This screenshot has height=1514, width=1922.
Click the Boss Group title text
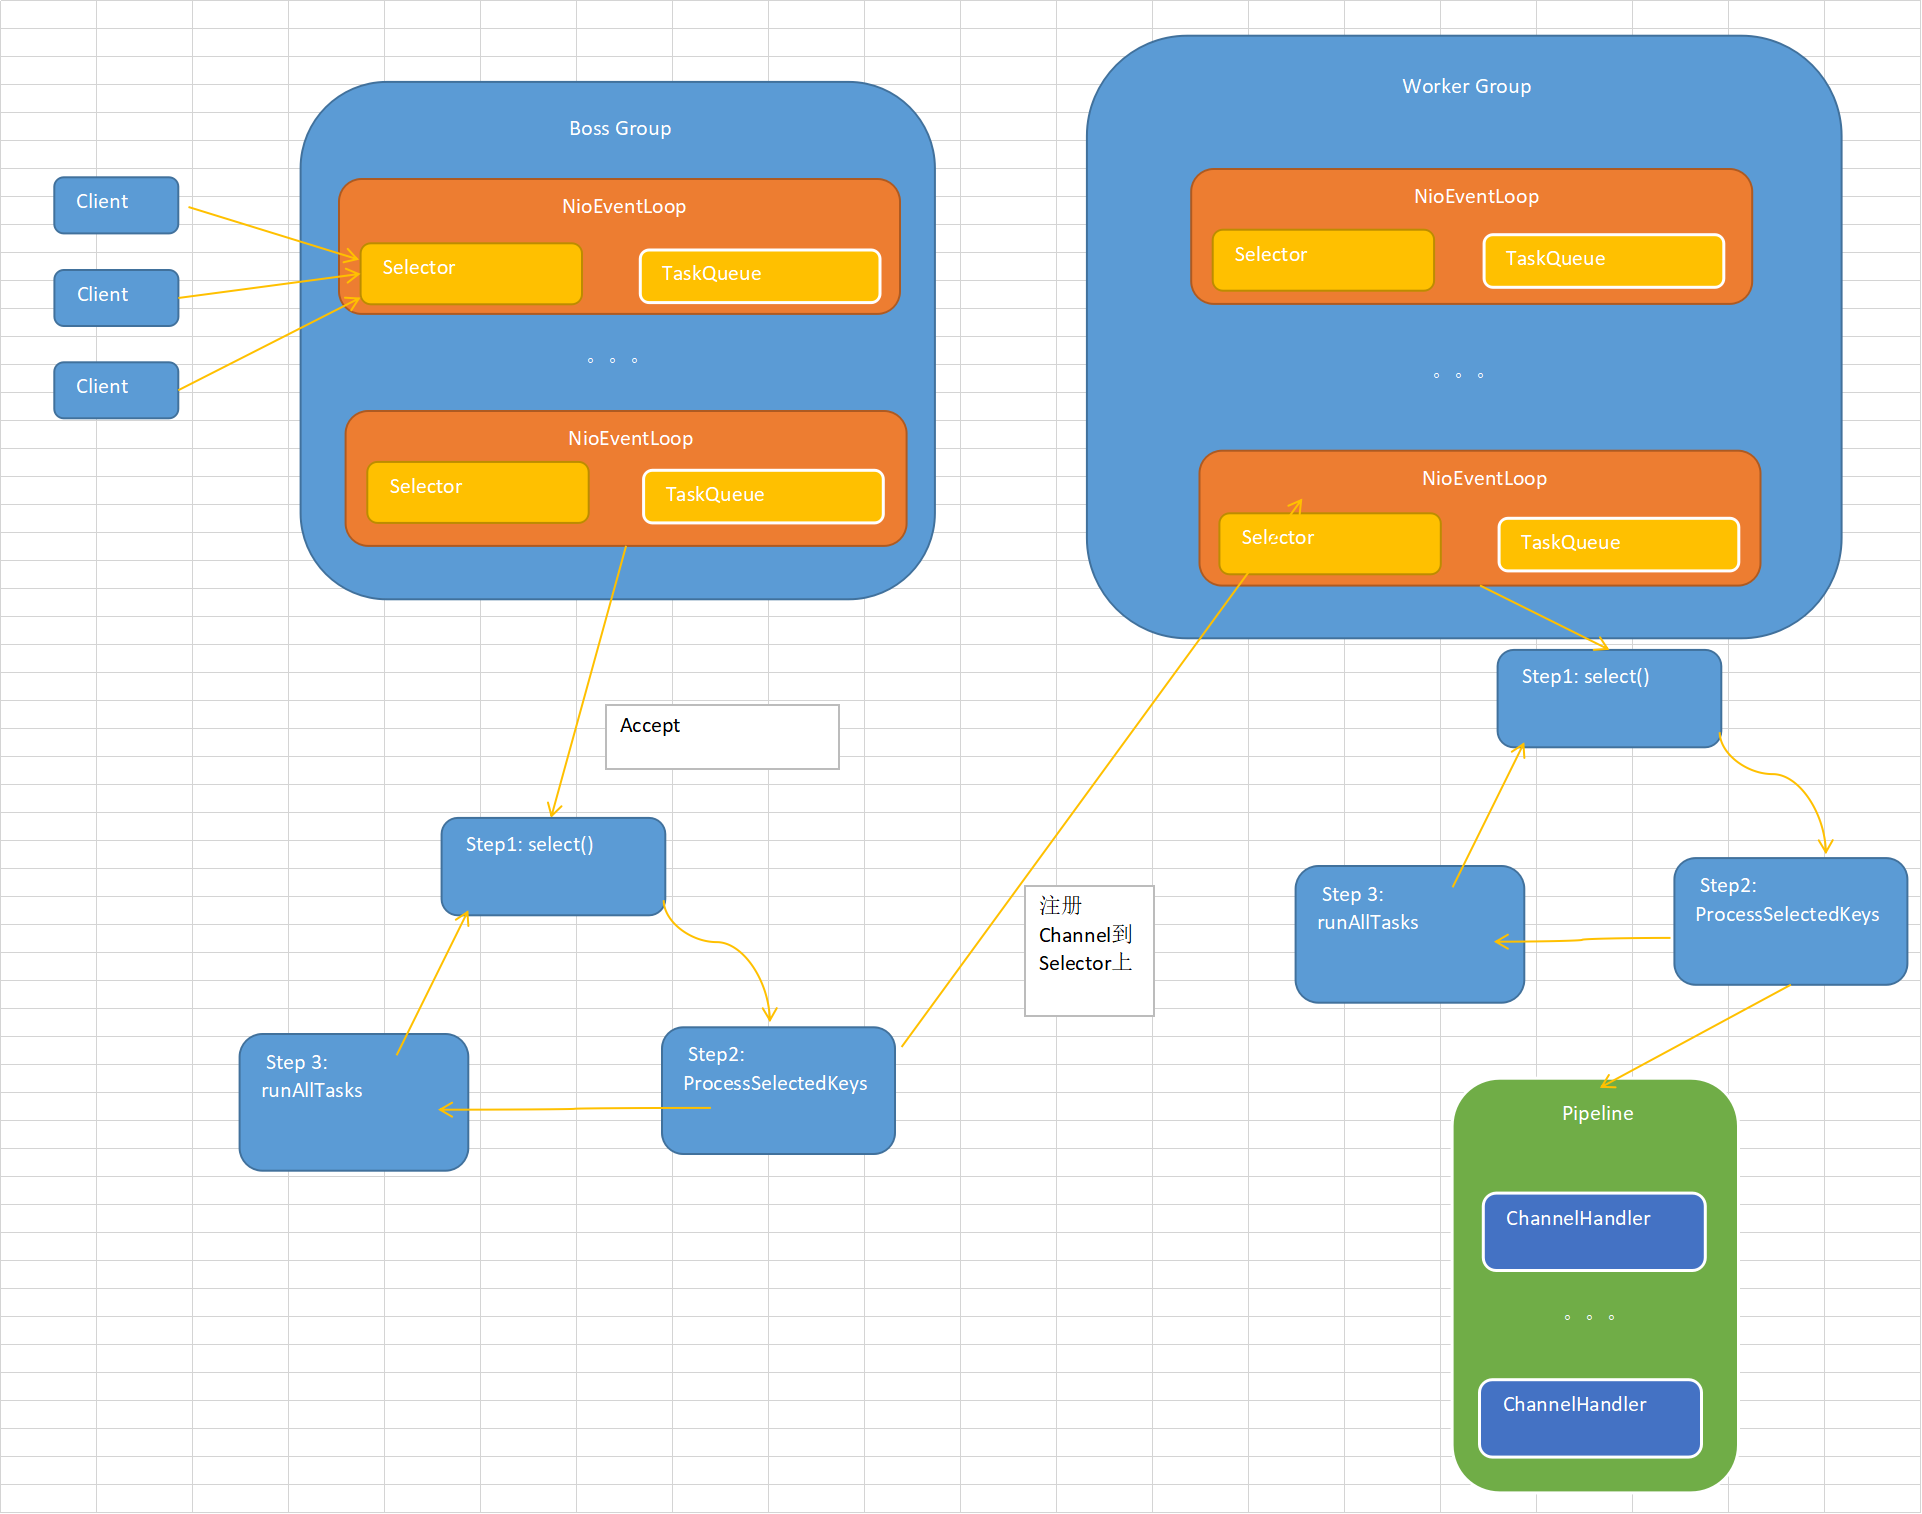pos(620,128)
